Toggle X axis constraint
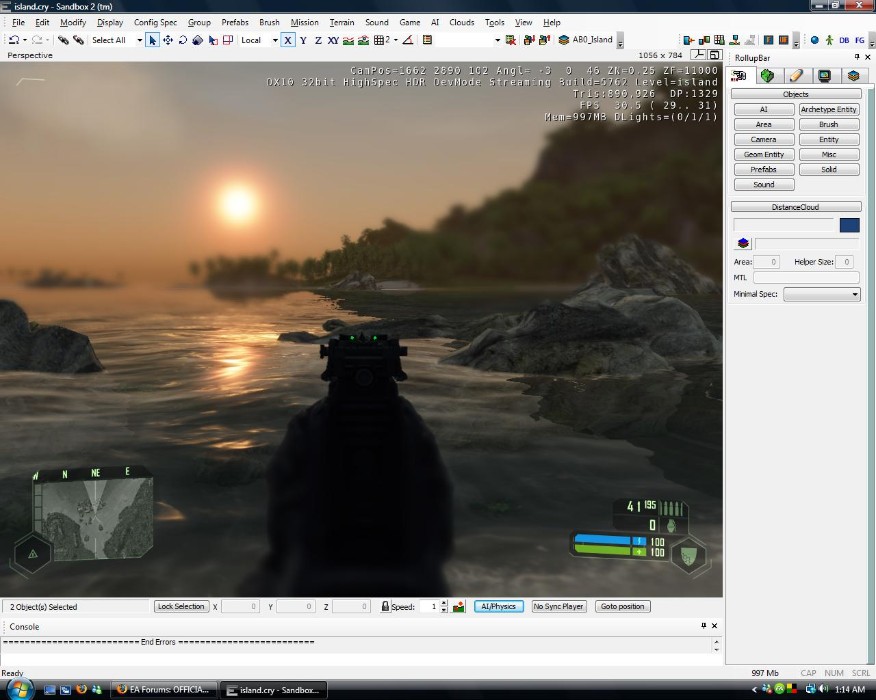Screen dimensions: 876x700 pyautogui.click(x=288, y=40)
